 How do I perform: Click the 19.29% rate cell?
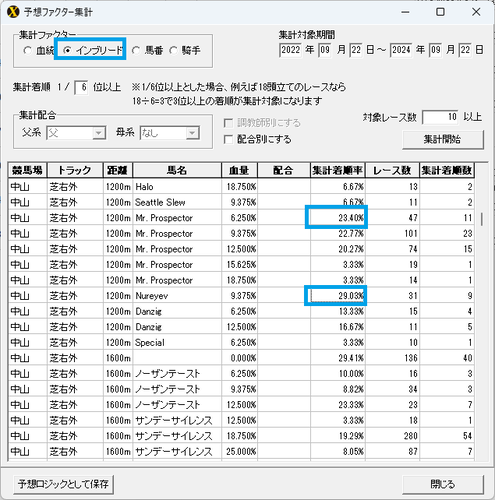pos(338,436)
